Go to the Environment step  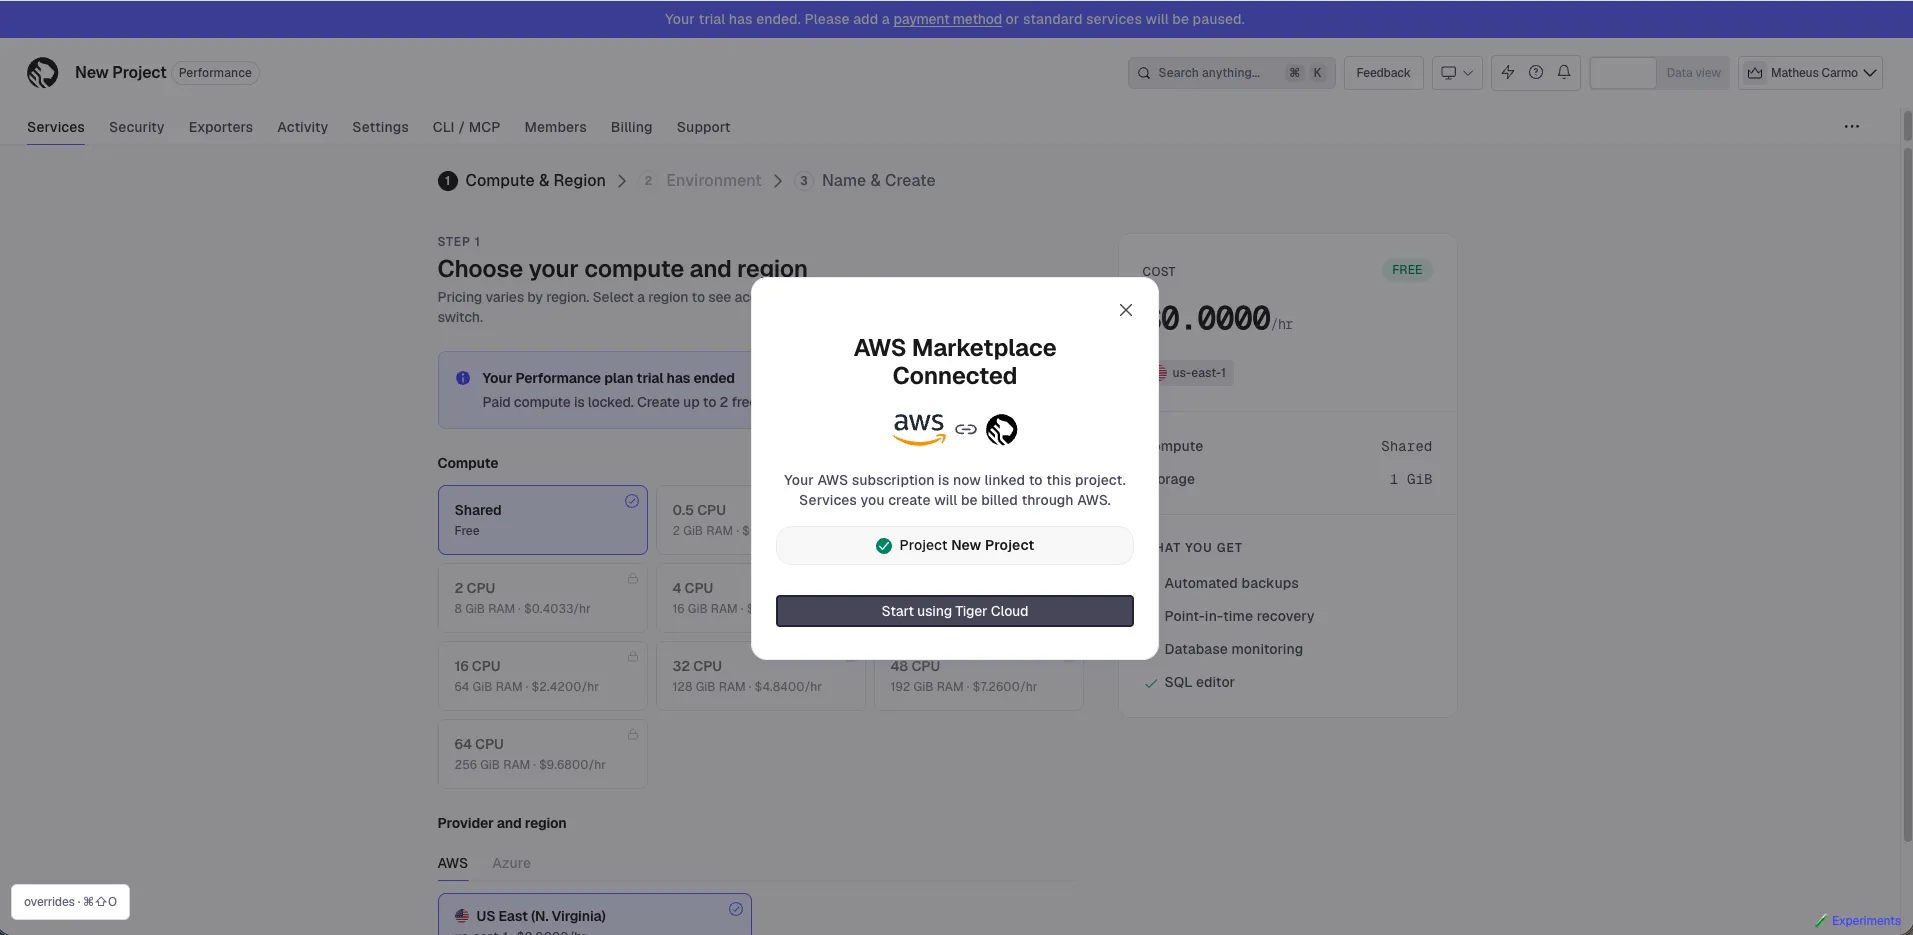coord(701,180)
